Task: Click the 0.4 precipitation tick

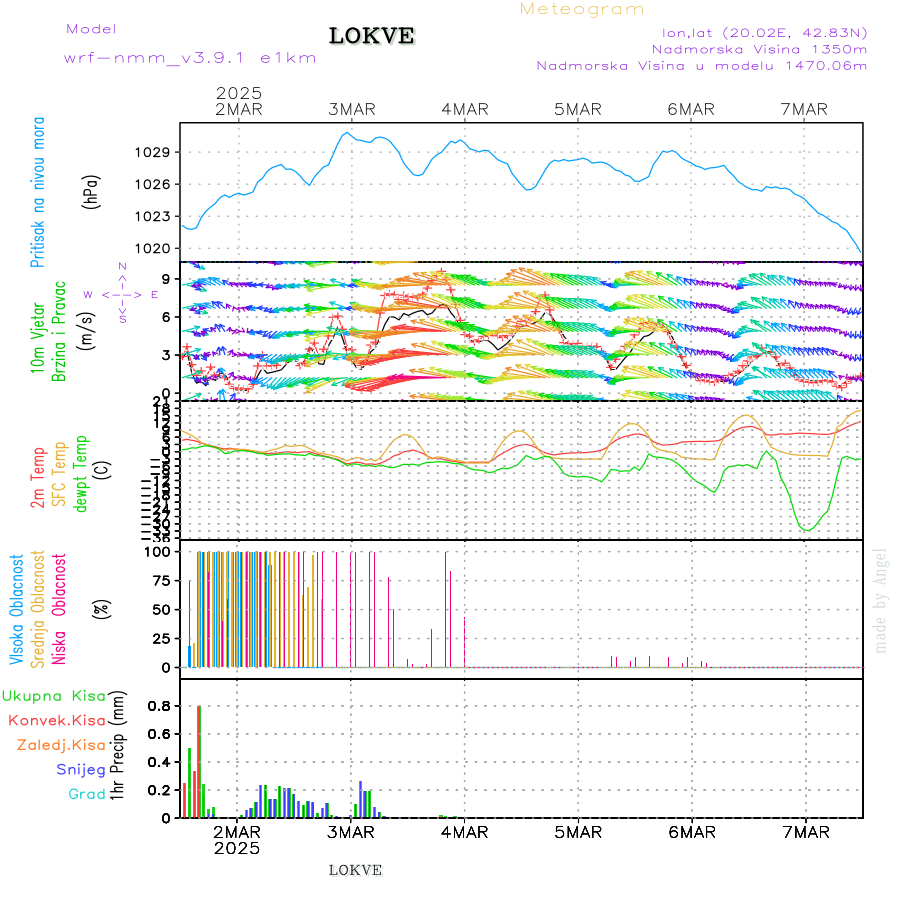Action: 159,762
